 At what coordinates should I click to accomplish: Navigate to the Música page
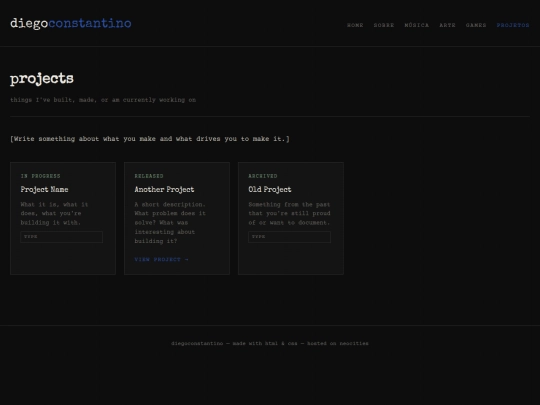pos(417,25)
